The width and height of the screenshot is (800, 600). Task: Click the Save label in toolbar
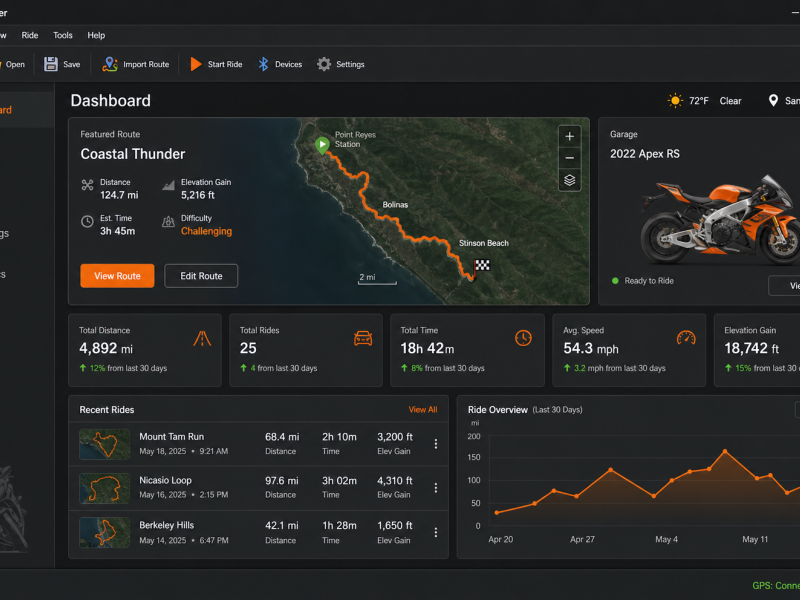71,64
